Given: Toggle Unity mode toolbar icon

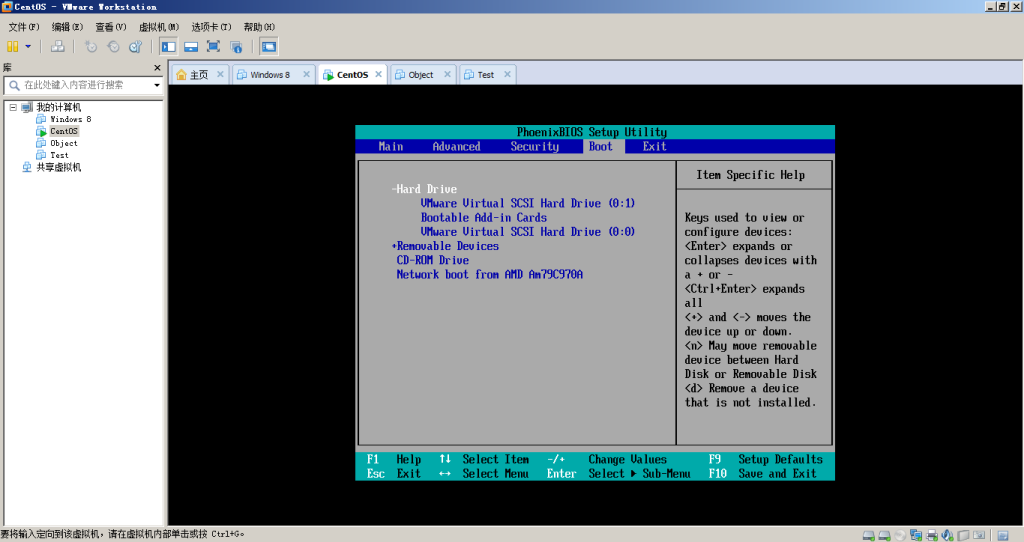Looking at the screenshot, I should (236, 46).
